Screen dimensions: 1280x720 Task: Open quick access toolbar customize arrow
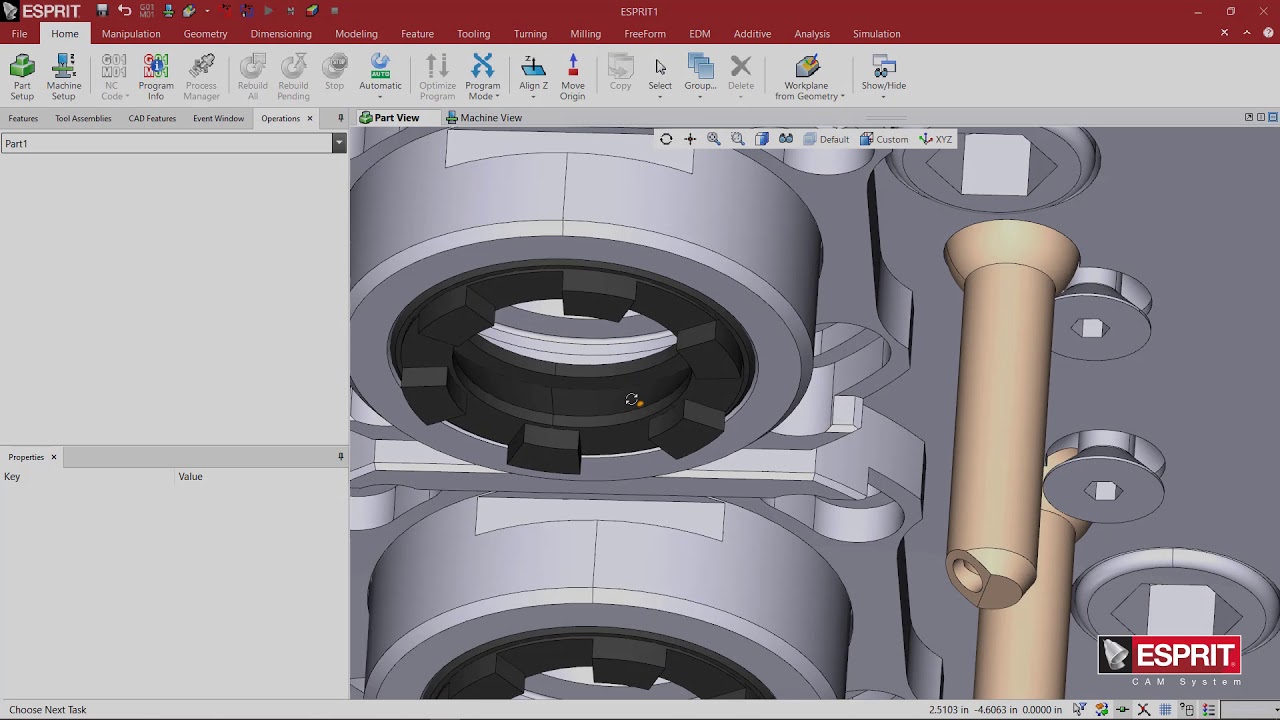pos(208,11)
